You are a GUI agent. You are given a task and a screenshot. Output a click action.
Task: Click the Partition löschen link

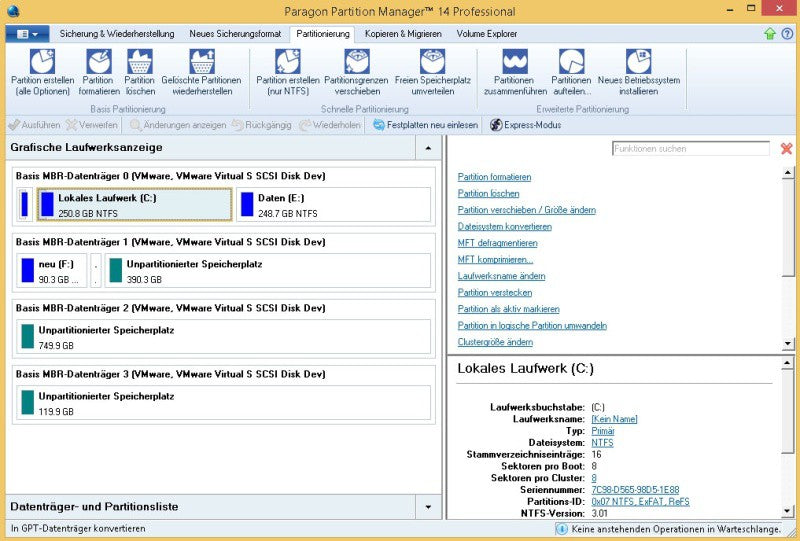point(488,193)
